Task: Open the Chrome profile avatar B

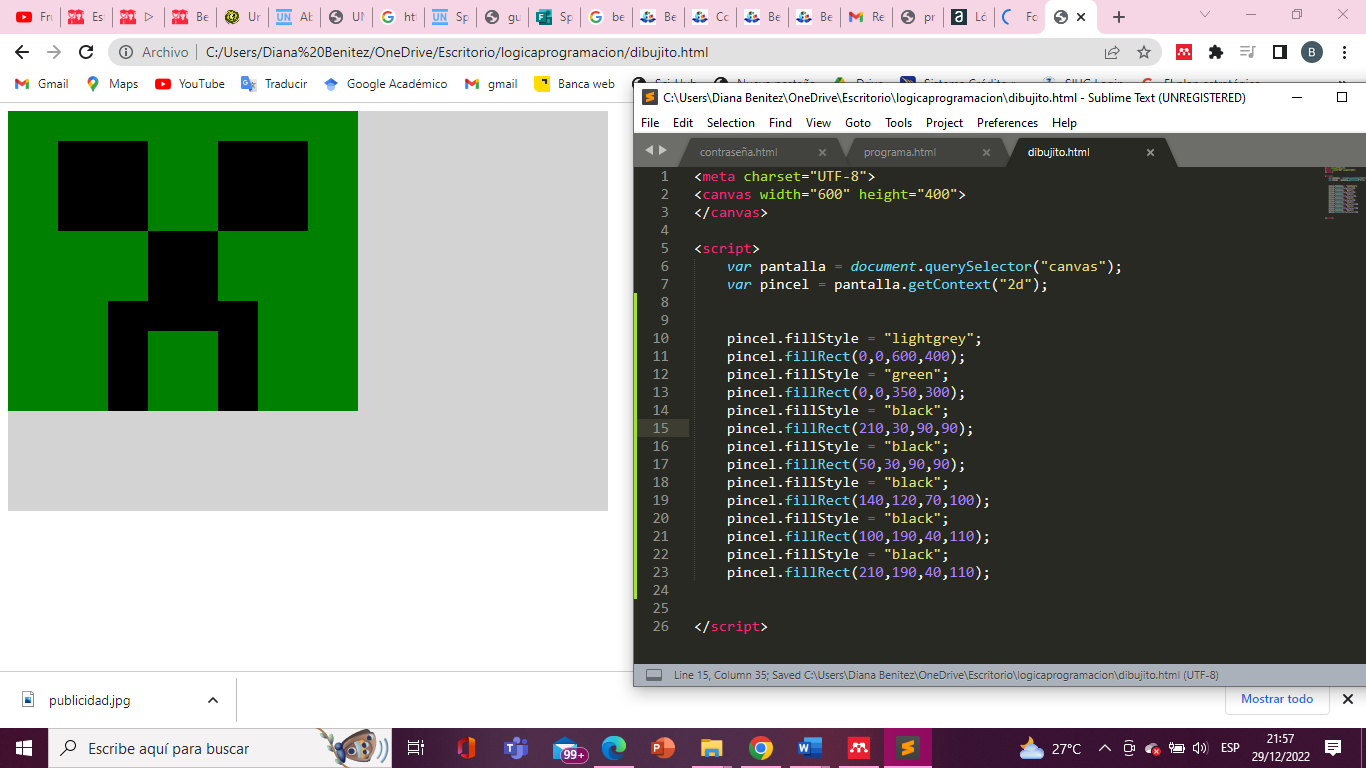Action: pyautogui.click(x=1312, y=52)
